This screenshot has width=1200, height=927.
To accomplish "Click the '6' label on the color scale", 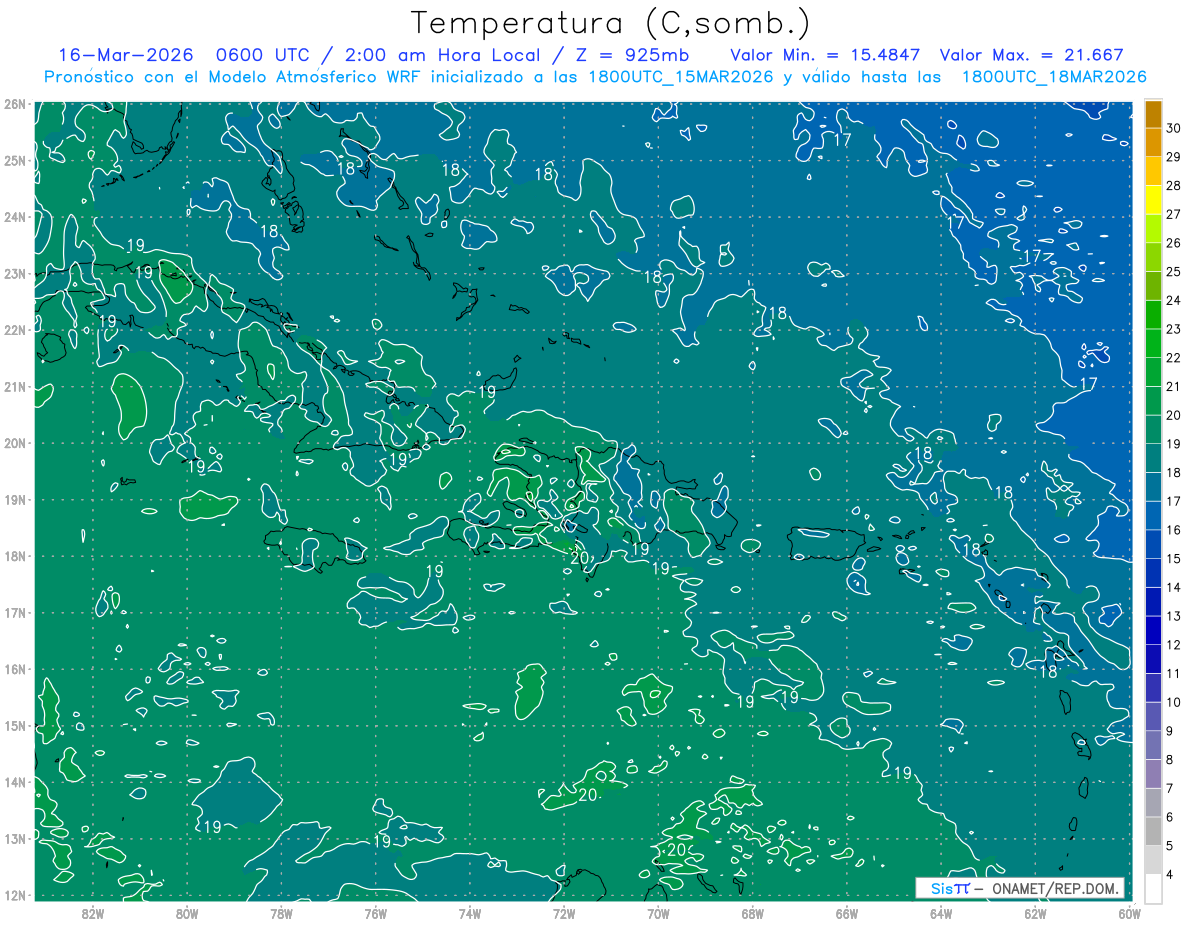I will tap(1170, 817).
